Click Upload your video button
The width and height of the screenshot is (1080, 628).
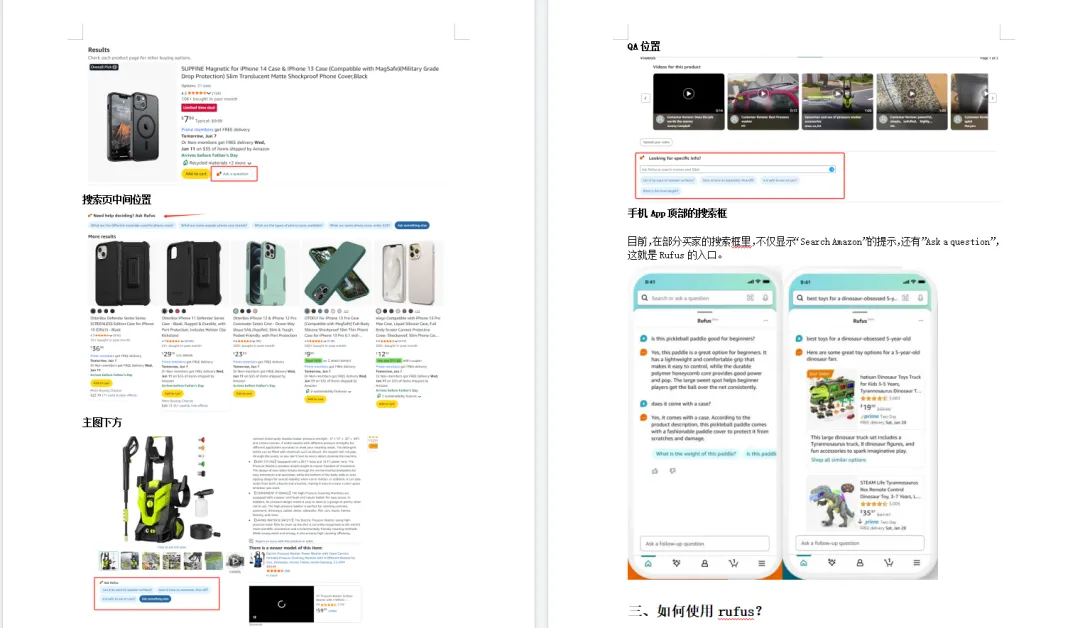click(656, 142)
